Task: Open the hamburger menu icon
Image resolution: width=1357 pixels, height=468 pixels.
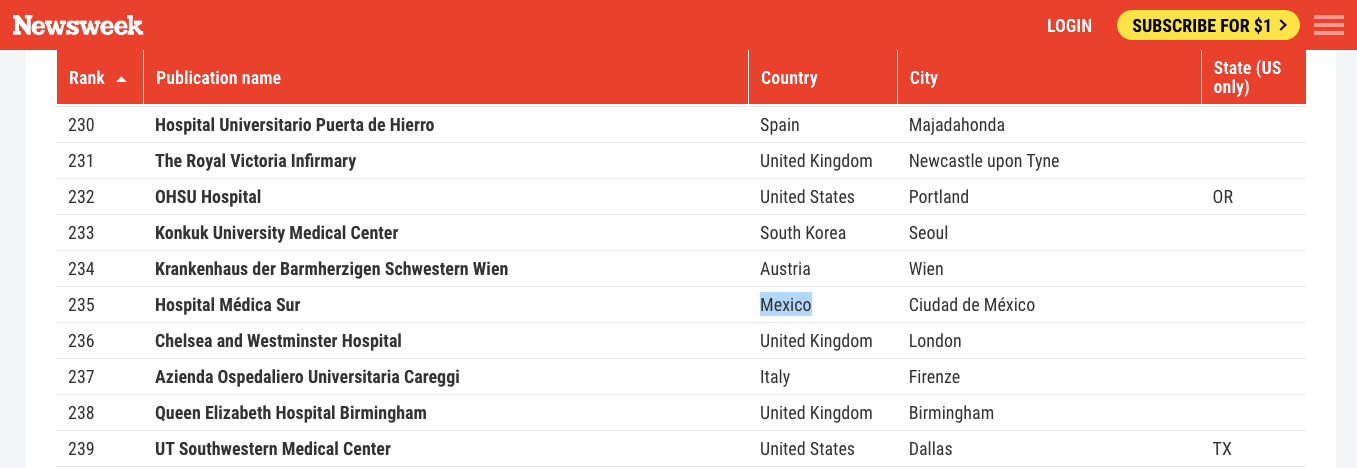Action: pyautogui.click(x=1328, y=25)
